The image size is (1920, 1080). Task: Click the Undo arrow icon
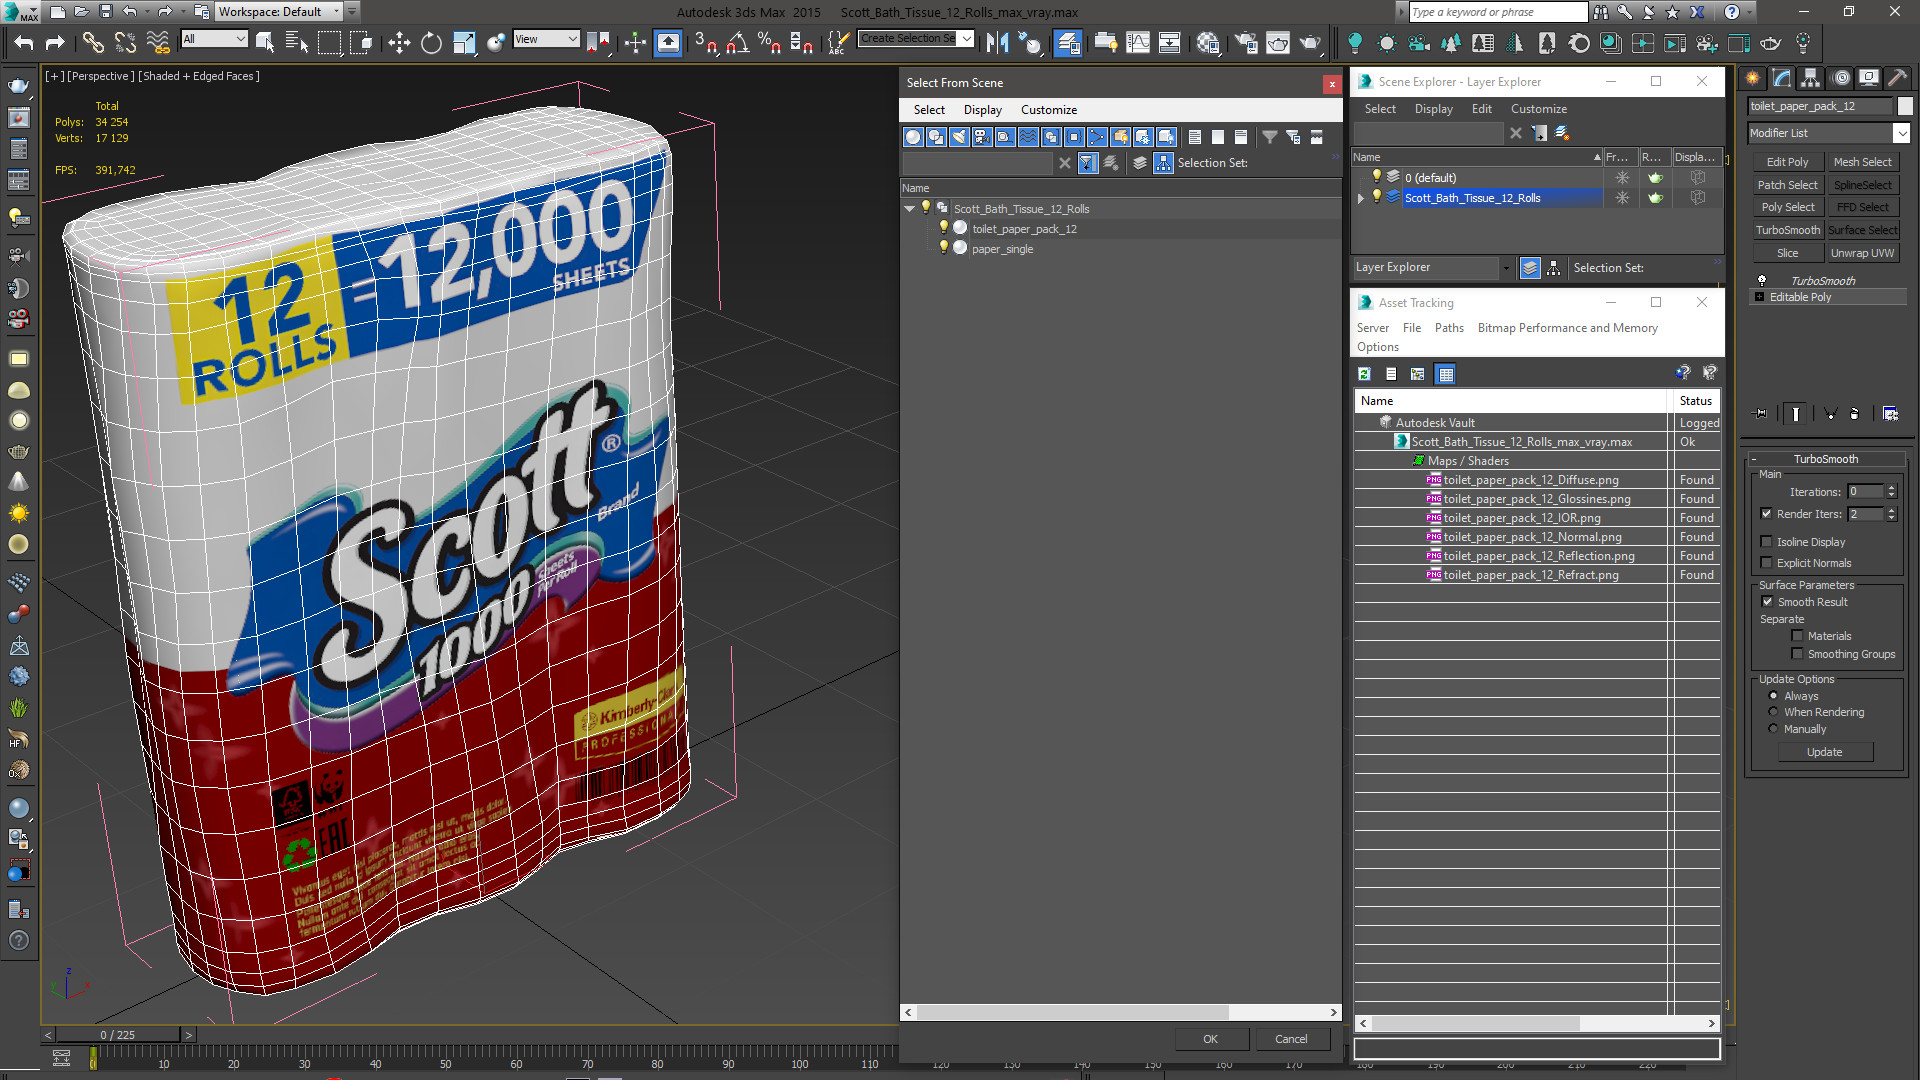(24, 42)
